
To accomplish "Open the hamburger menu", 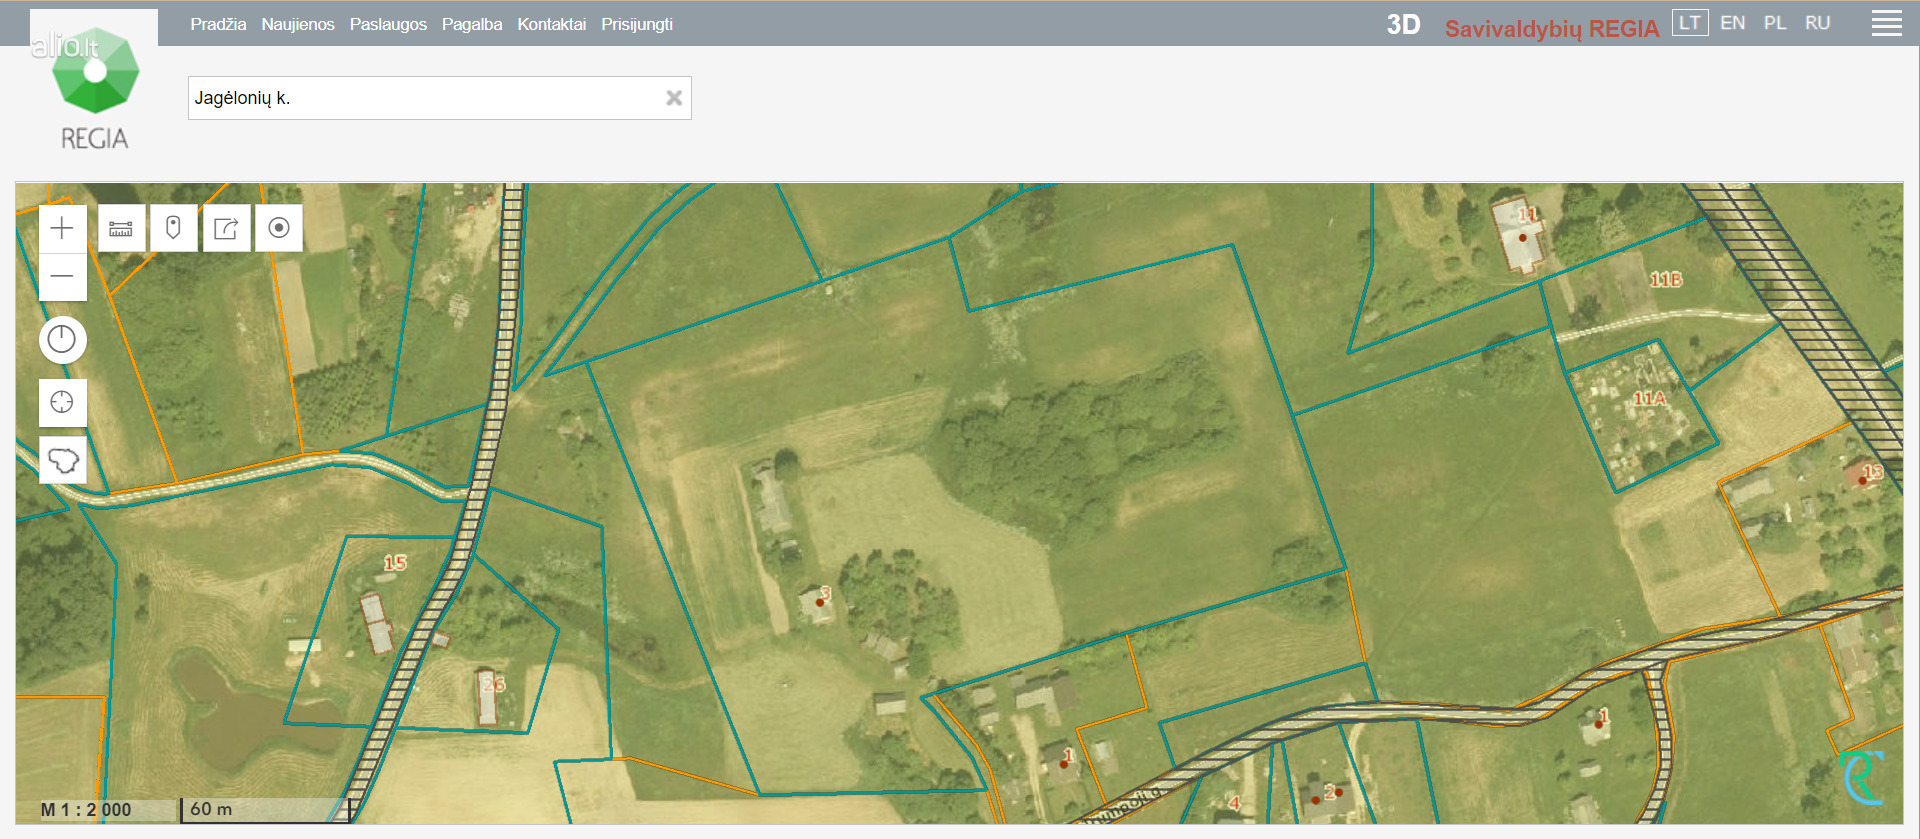I will (1886, 24).
